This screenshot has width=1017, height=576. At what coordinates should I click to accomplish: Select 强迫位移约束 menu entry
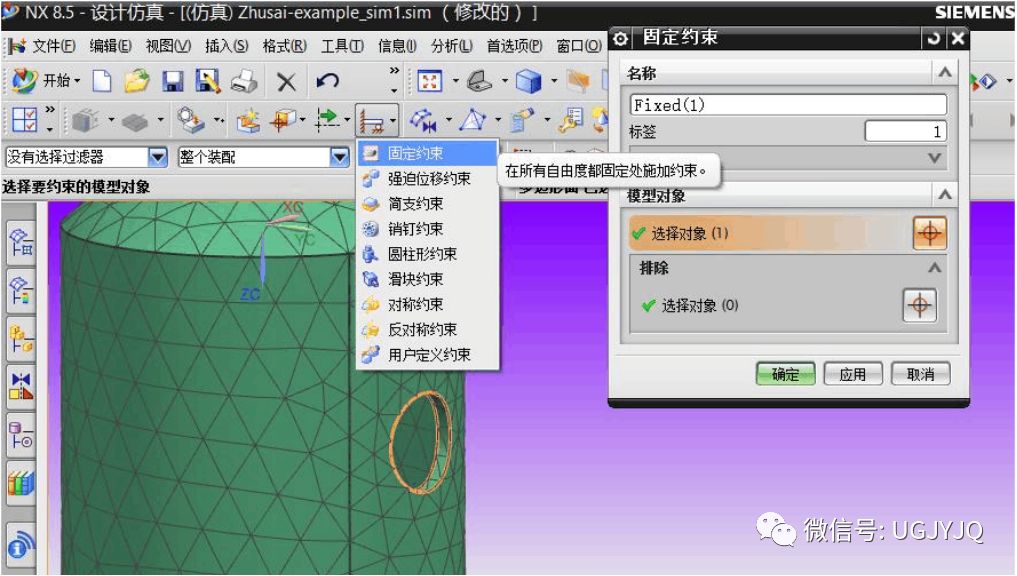point(427,178)
